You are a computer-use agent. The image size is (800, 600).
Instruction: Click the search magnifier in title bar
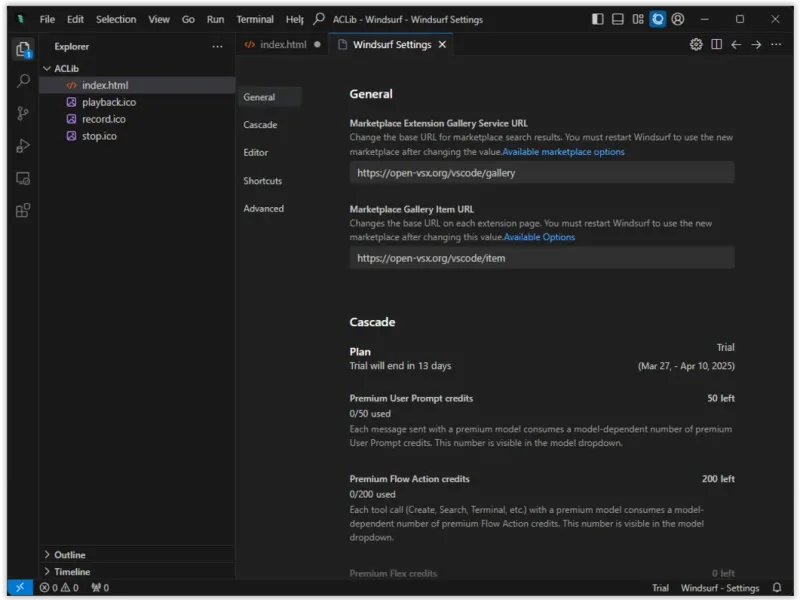(319, 19)
